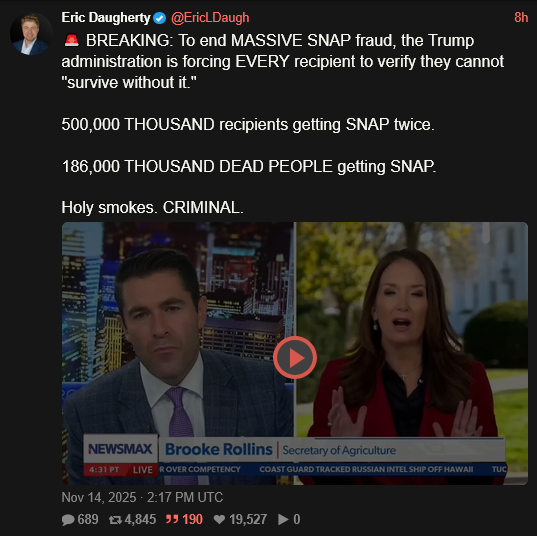
Task: Open the 8h timestamp link
Action: (521, 17)
